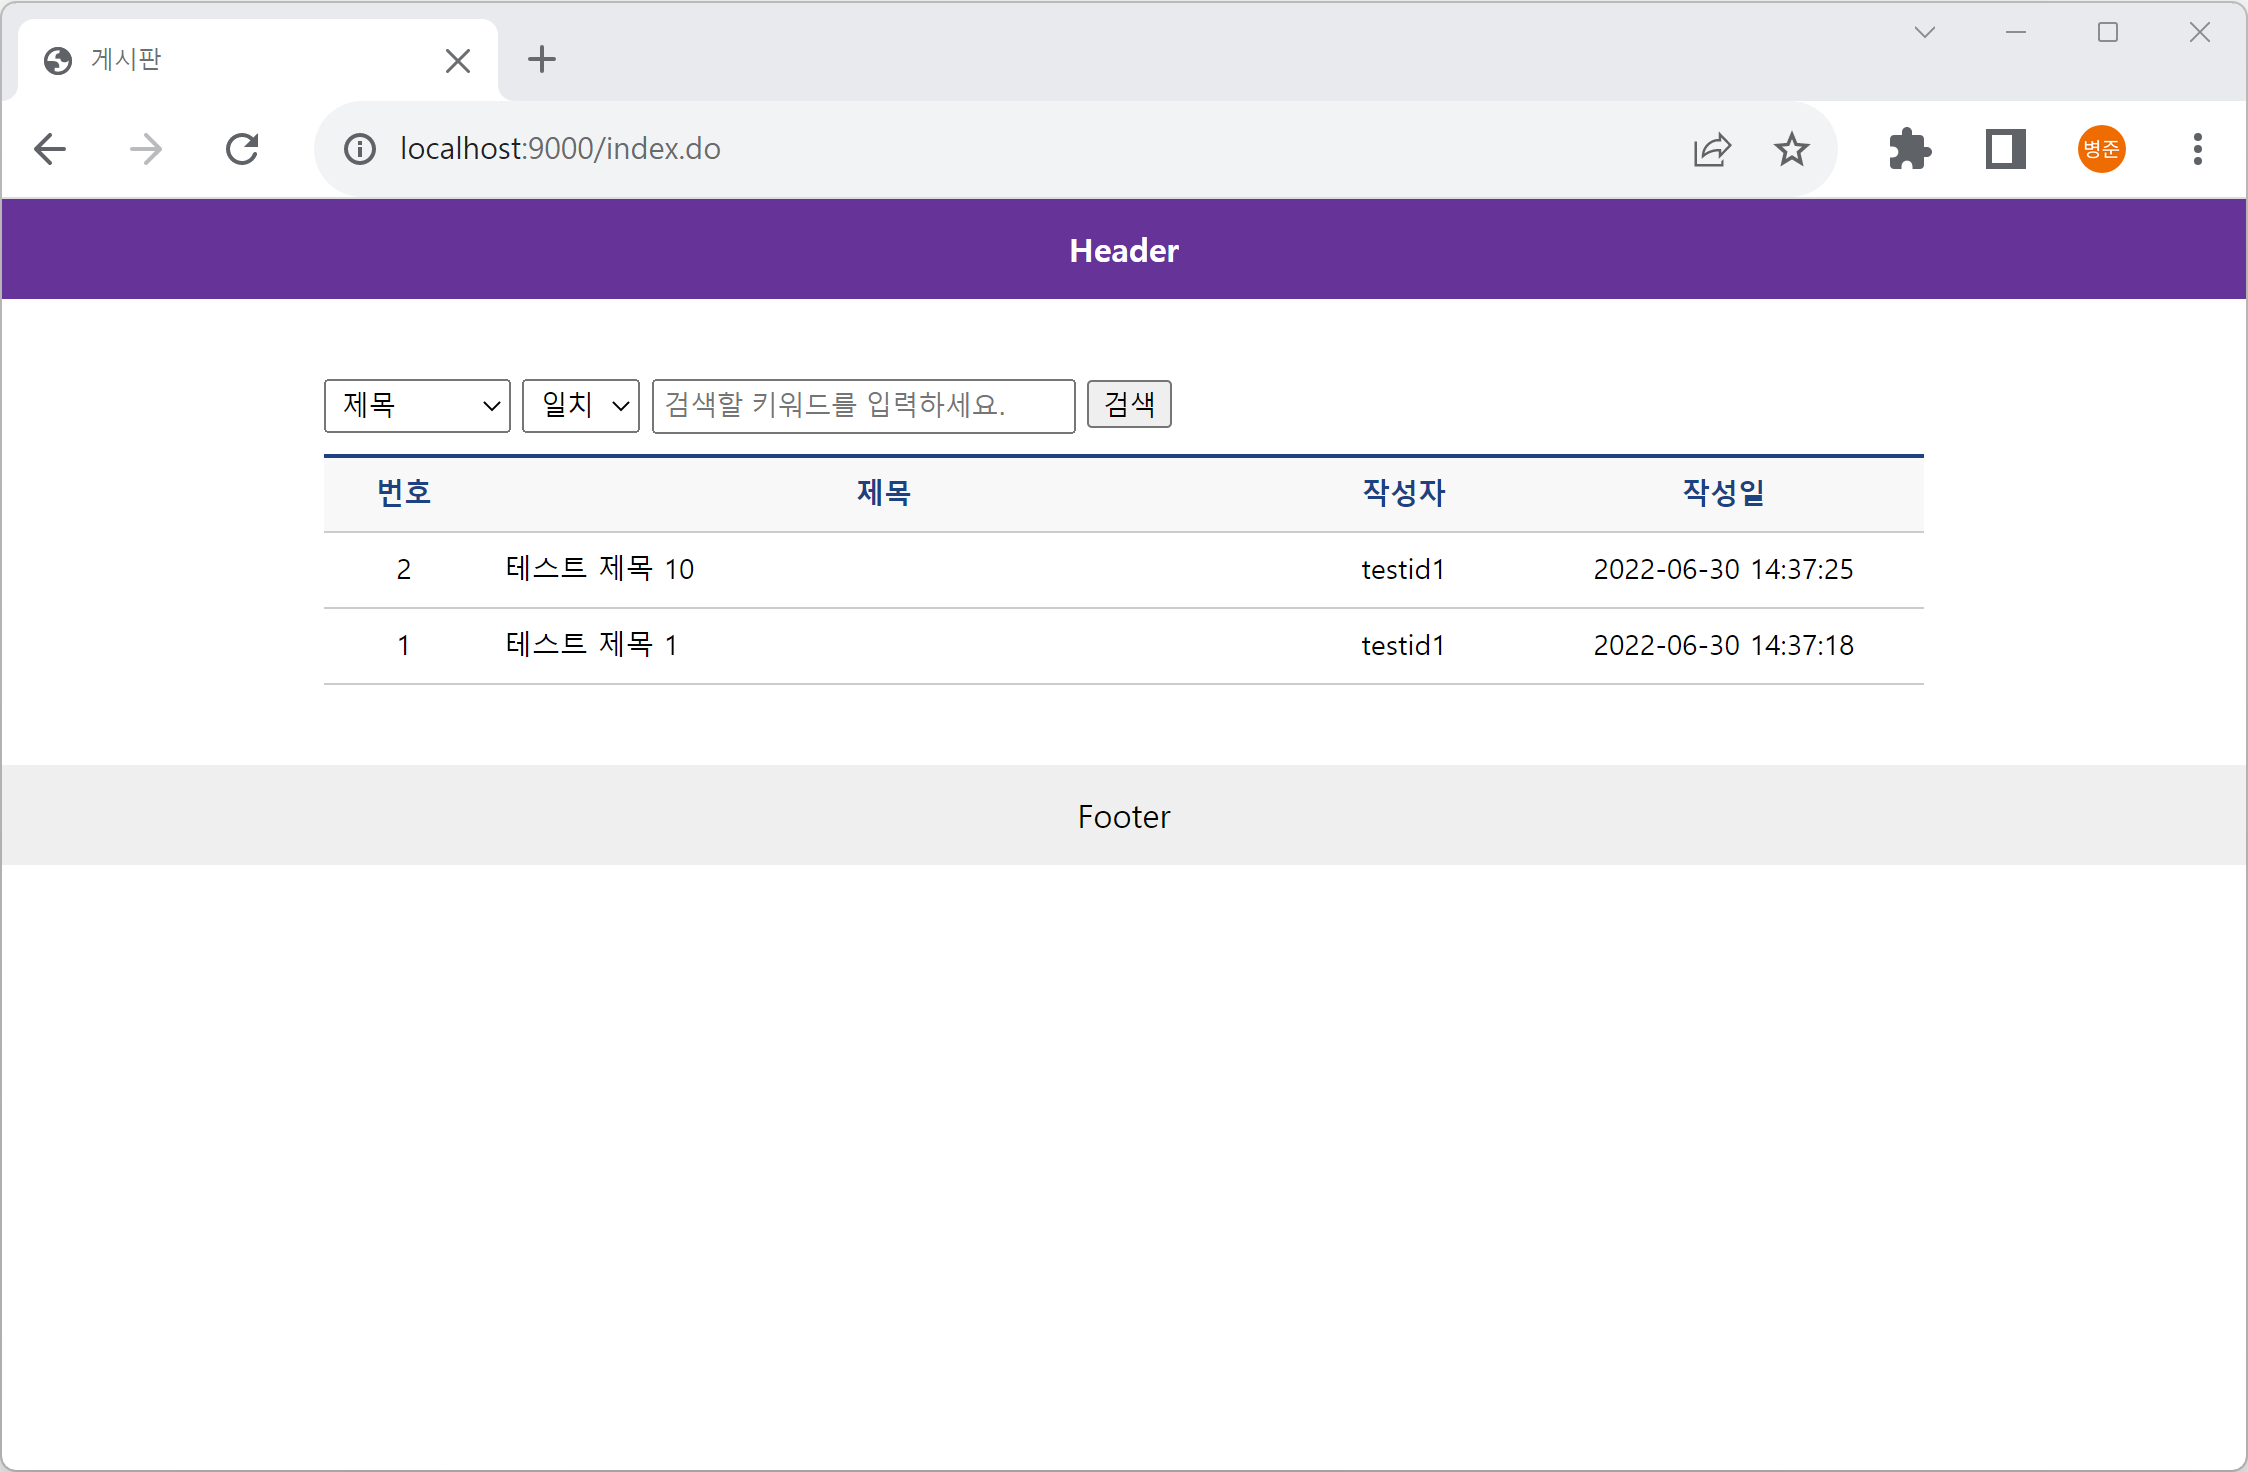
Task: Focus the keyword search input field
Action: (x=863, y=406)
